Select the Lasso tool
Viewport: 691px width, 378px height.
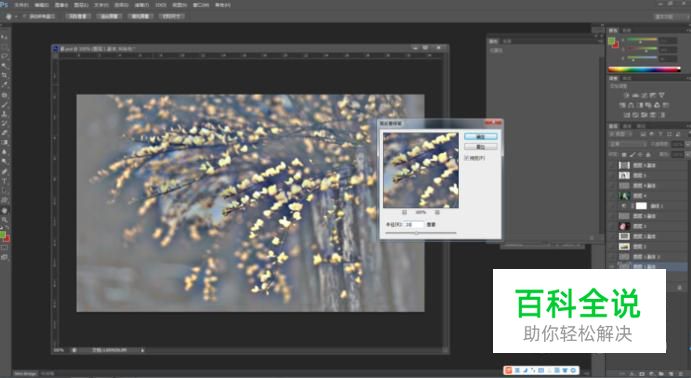click(x=4, y=56)
